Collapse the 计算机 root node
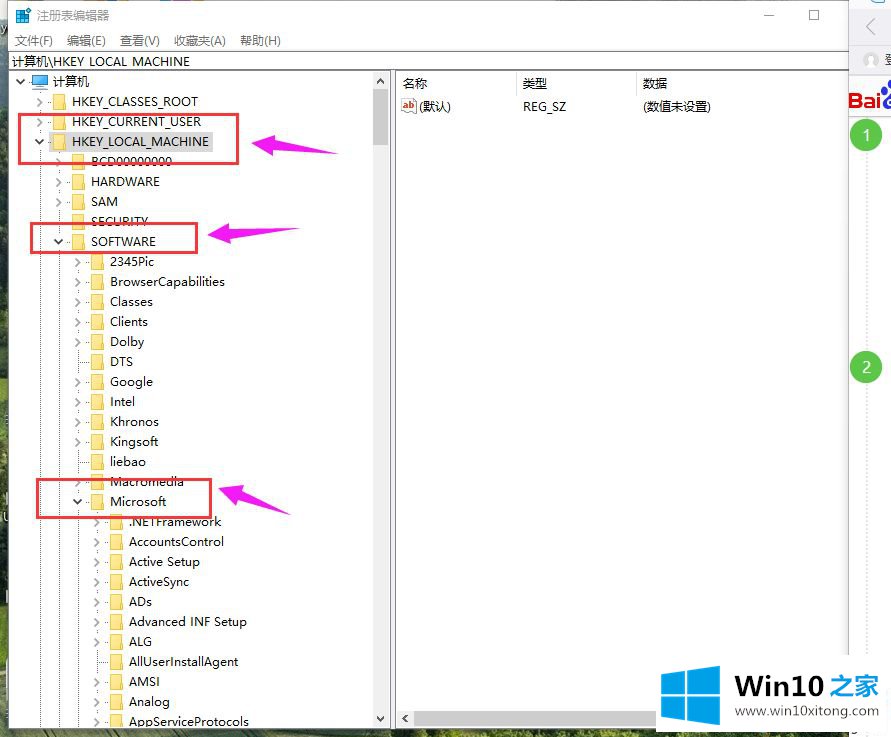This screenshot has width=891, height=737. tap(20, 81)
